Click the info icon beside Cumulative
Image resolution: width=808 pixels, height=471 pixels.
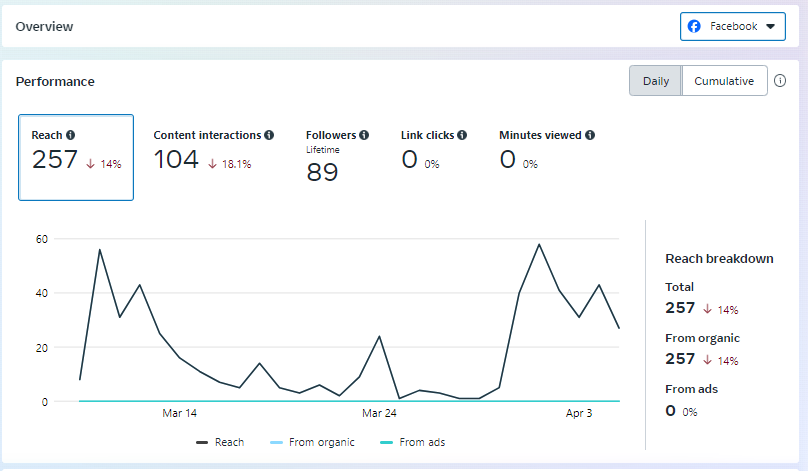point(780,81)
